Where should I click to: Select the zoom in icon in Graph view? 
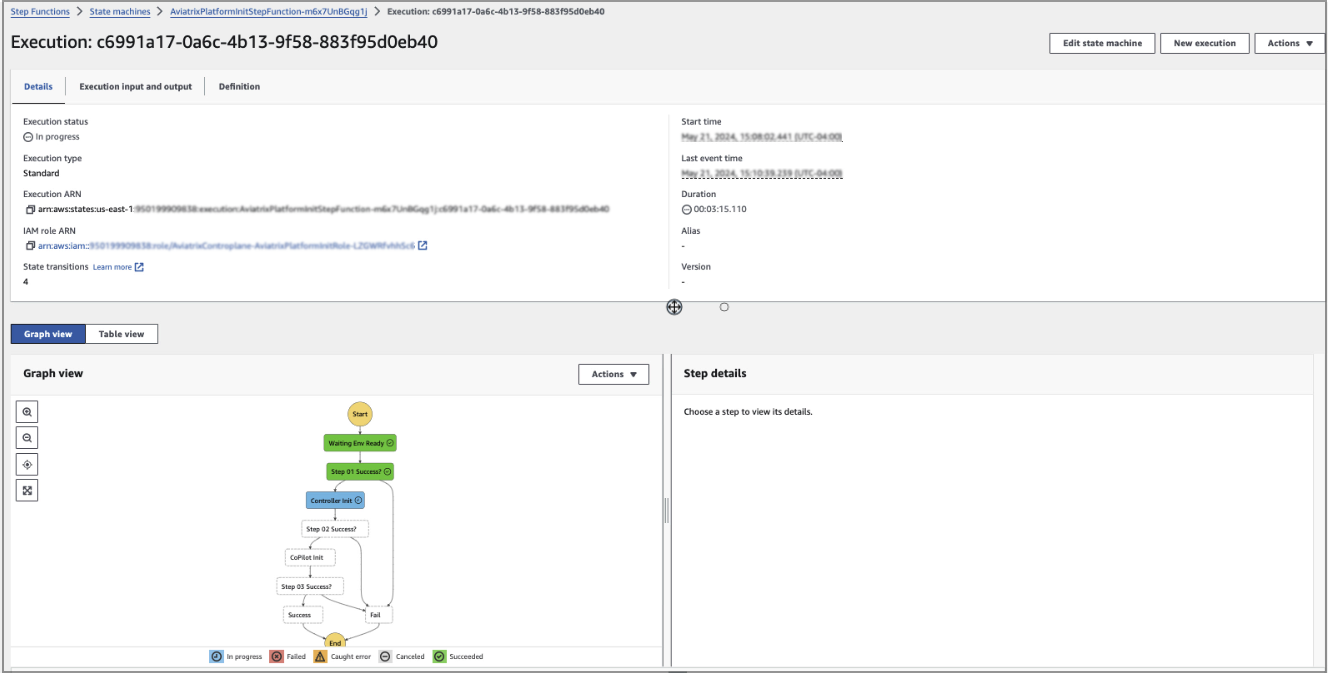pyautogui.click(x=27, y=410)
